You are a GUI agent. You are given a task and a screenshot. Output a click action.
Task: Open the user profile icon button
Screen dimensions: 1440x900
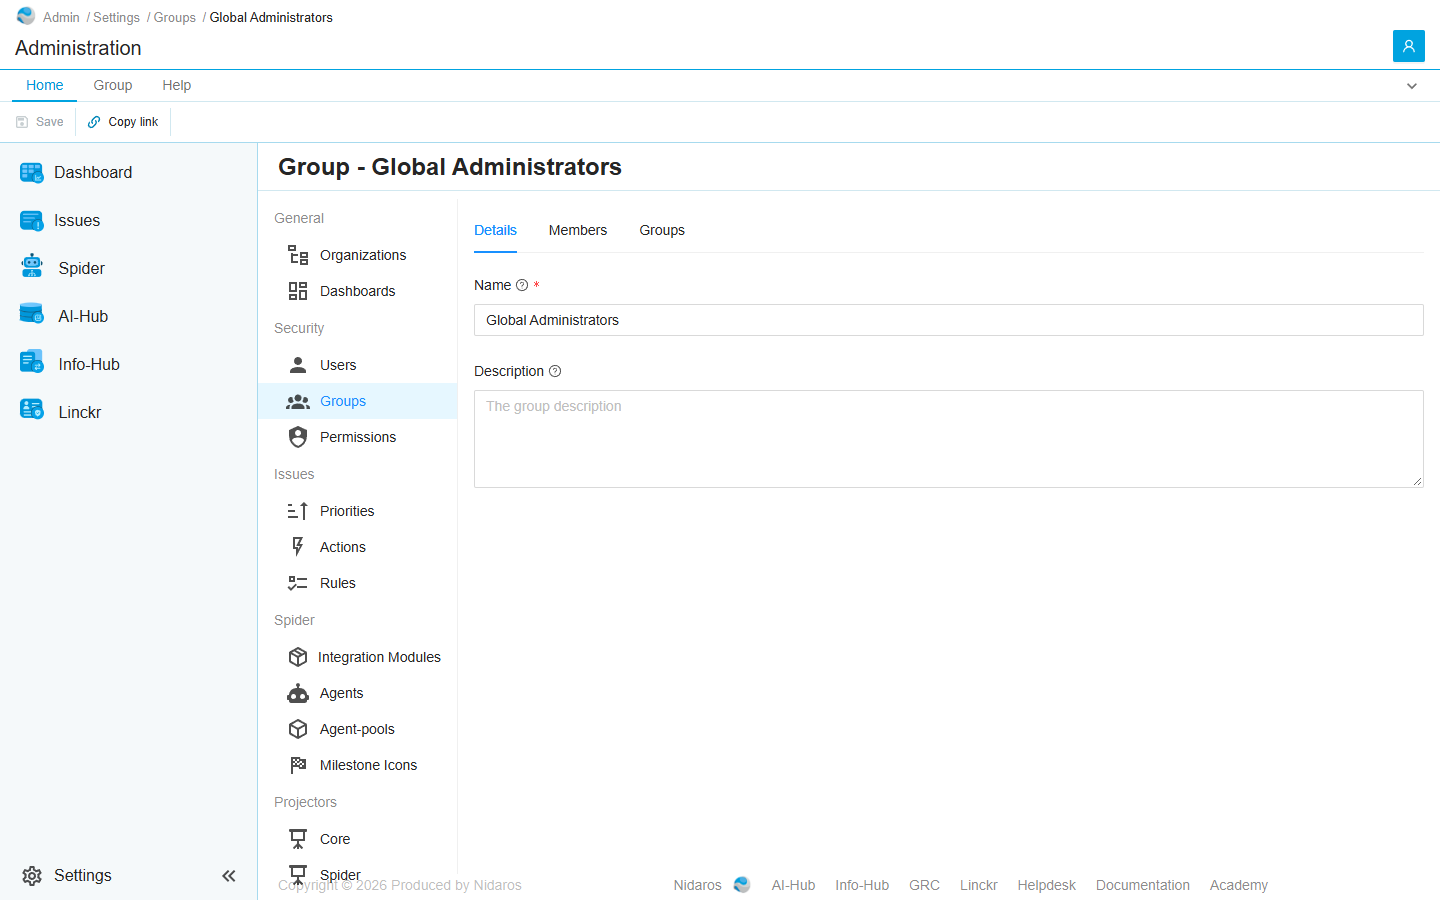tap(1409, 46)
